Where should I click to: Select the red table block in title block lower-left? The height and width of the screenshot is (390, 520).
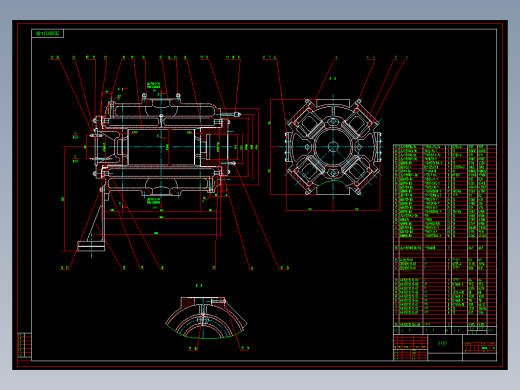(x=410, y=348)
